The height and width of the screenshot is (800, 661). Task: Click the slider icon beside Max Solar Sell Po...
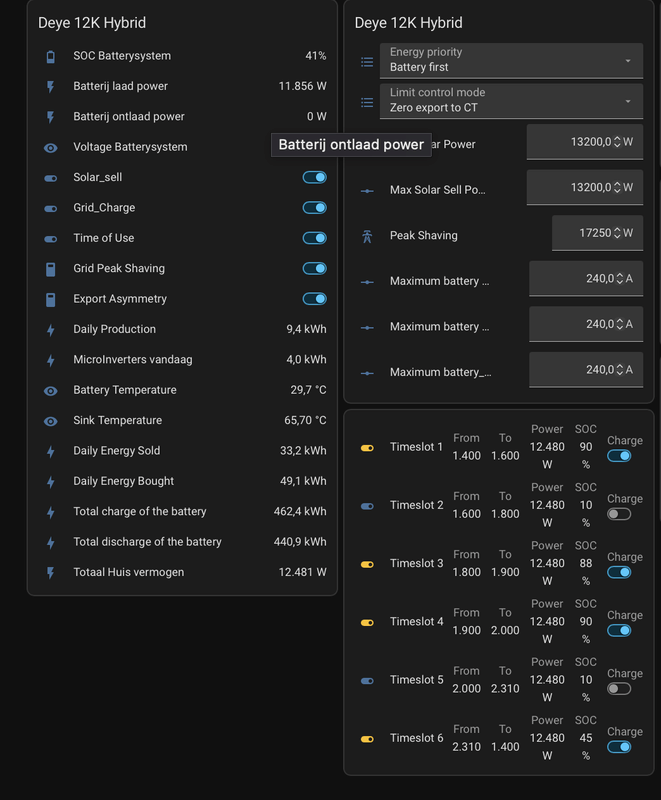(x=367, y=191)
